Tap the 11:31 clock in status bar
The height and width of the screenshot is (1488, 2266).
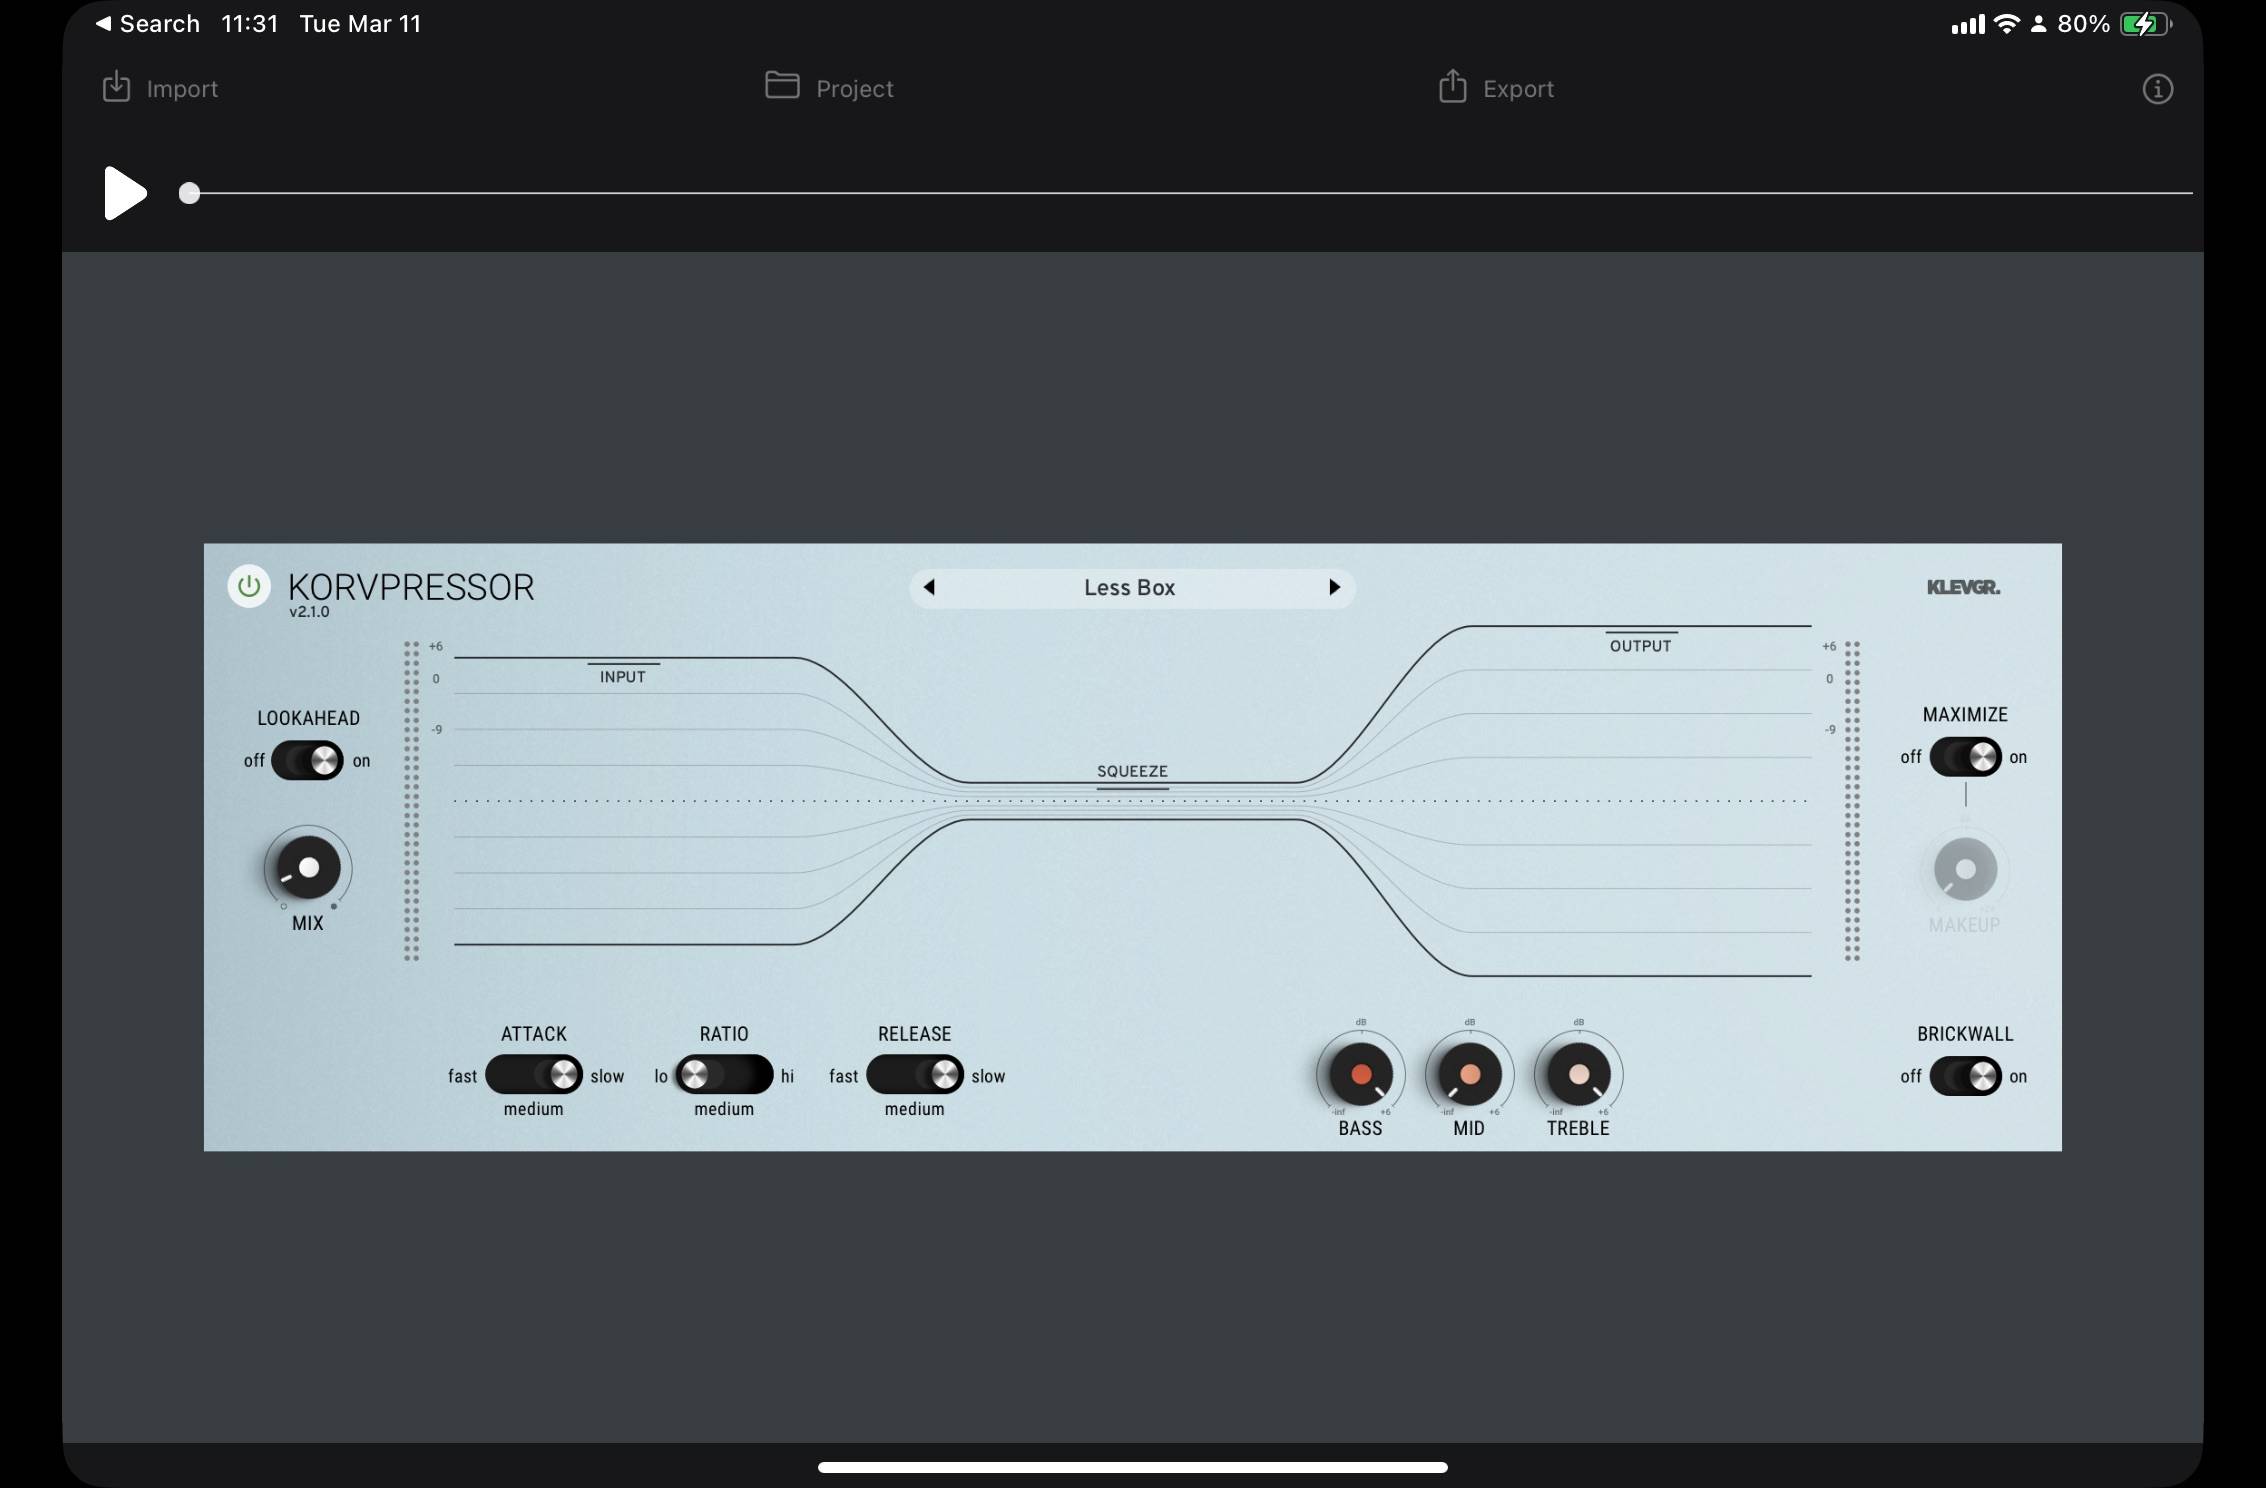point(249,24)
